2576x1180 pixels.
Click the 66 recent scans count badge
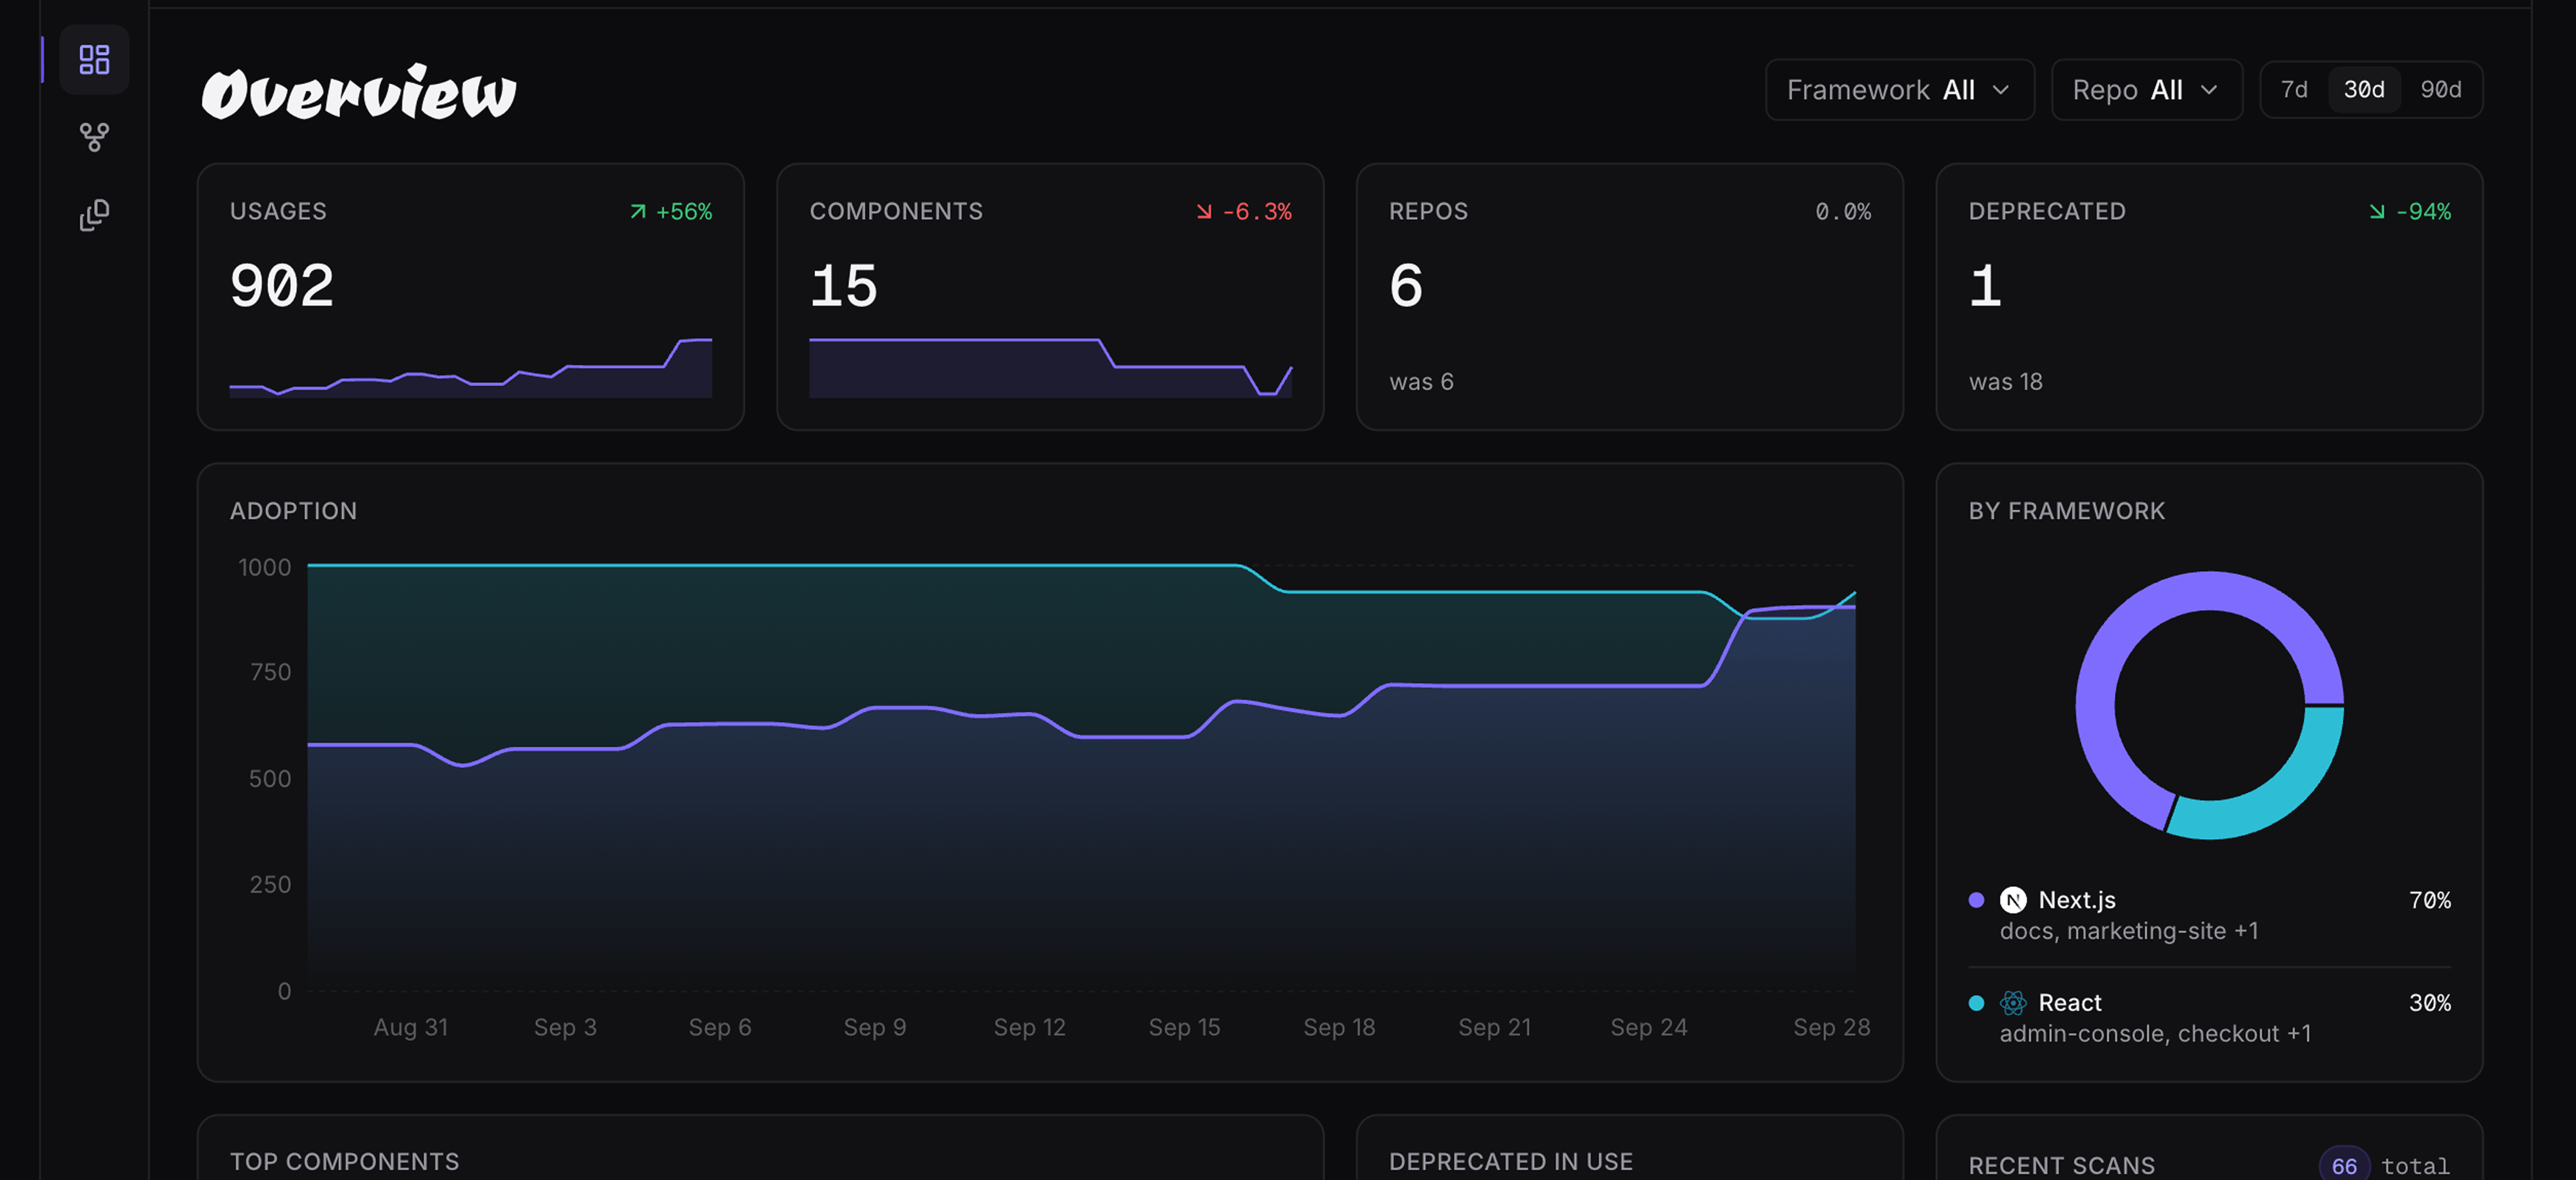tap(2344, 1165)
